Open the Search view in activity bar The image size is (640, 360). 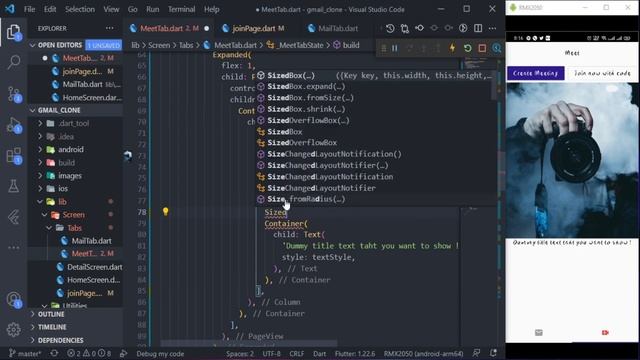[x=13, y=62]
